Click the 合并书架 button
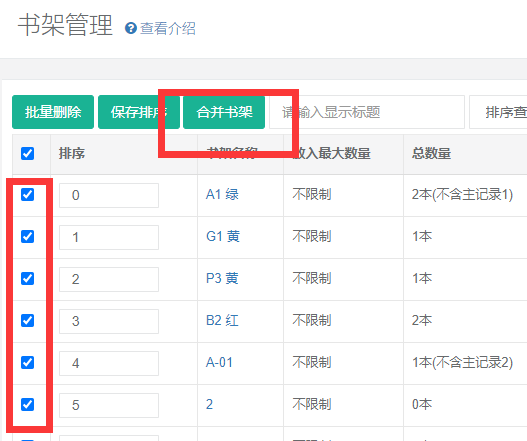Screen dimensions: 527x441 pos(224,112)
